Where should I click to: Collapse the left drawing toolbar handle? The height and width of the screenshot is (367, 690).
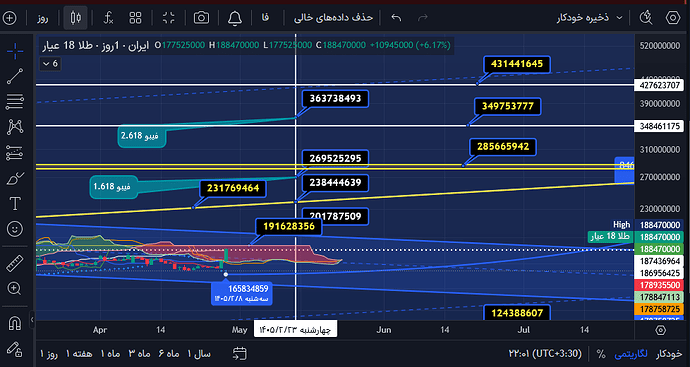click(x=32, y=320)
